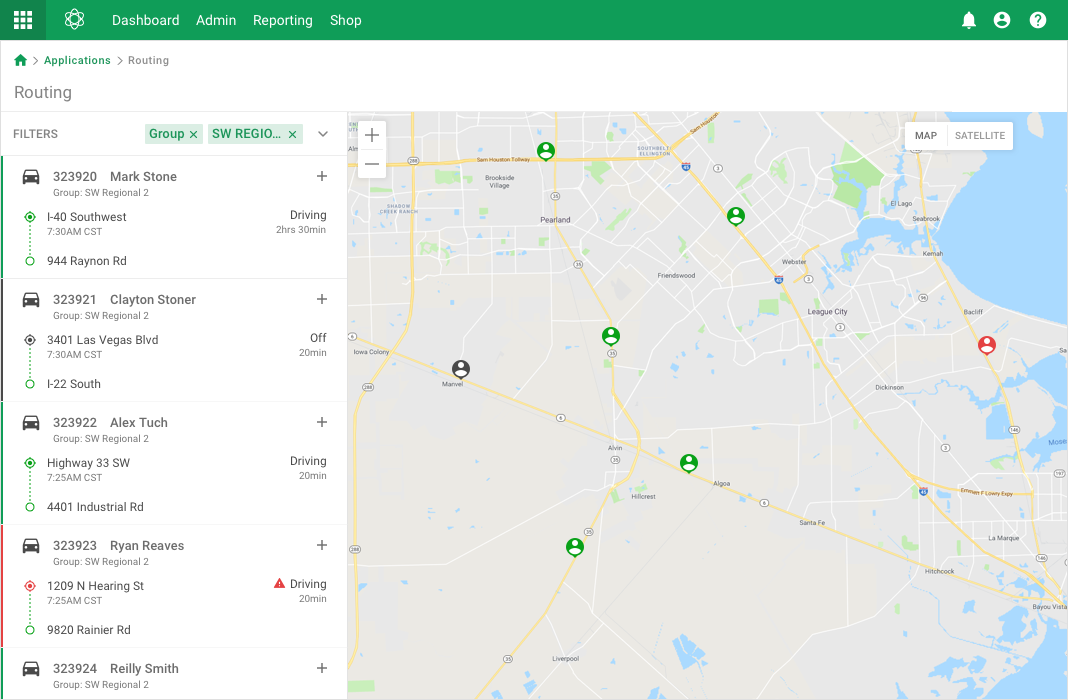
Task: Remove the SW REGIO... filter chip
Action: pos(292,134)
